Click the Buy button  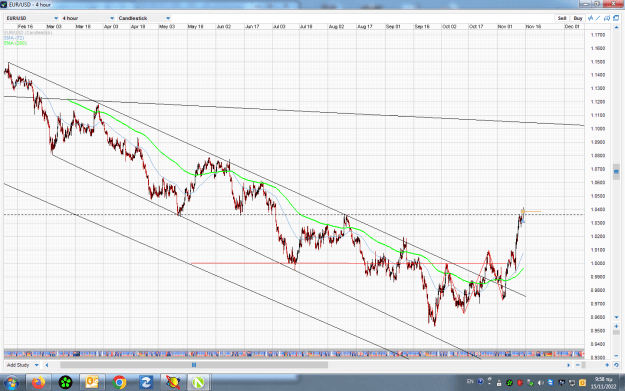[578, 18]
